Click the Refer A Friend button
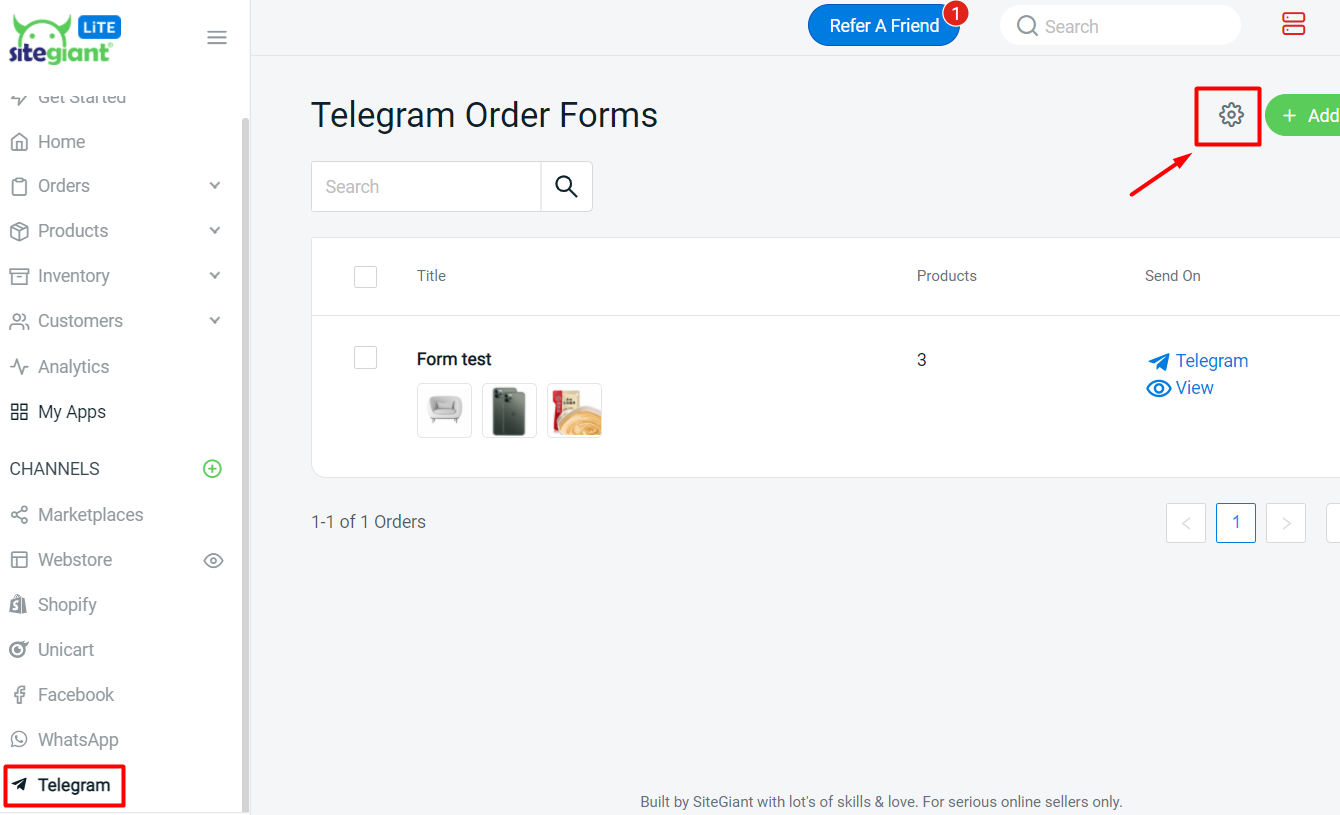The image size is (1340, 815). (883, 26)
